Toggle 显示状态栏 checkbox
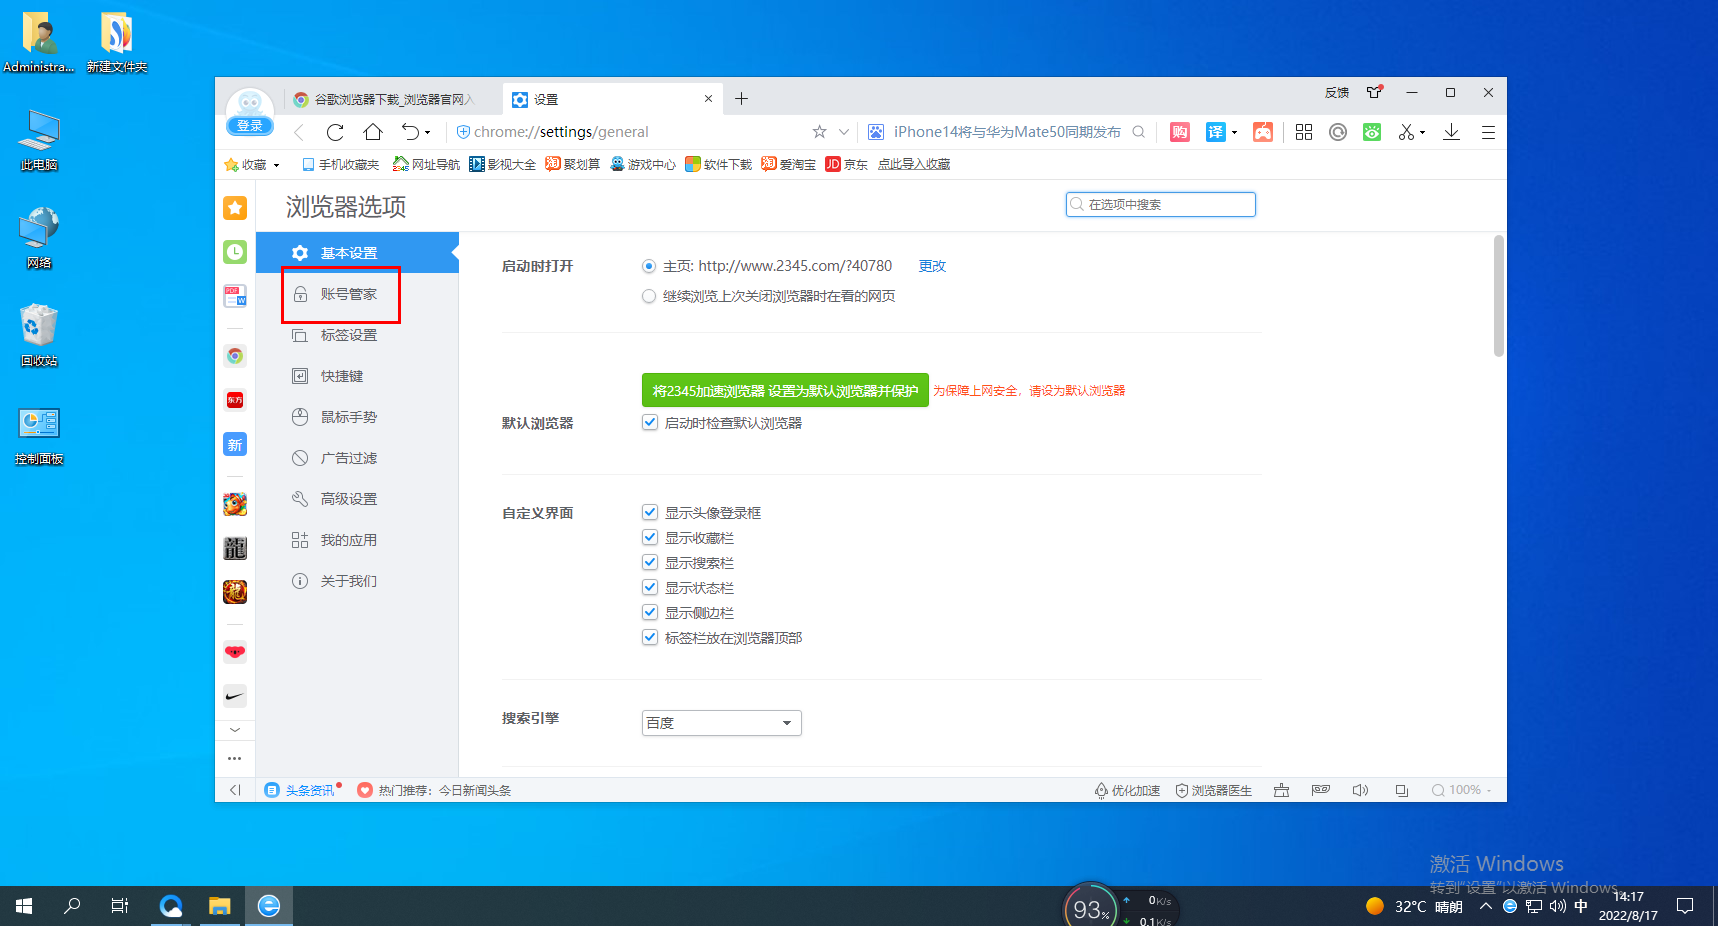 (650, 587)
